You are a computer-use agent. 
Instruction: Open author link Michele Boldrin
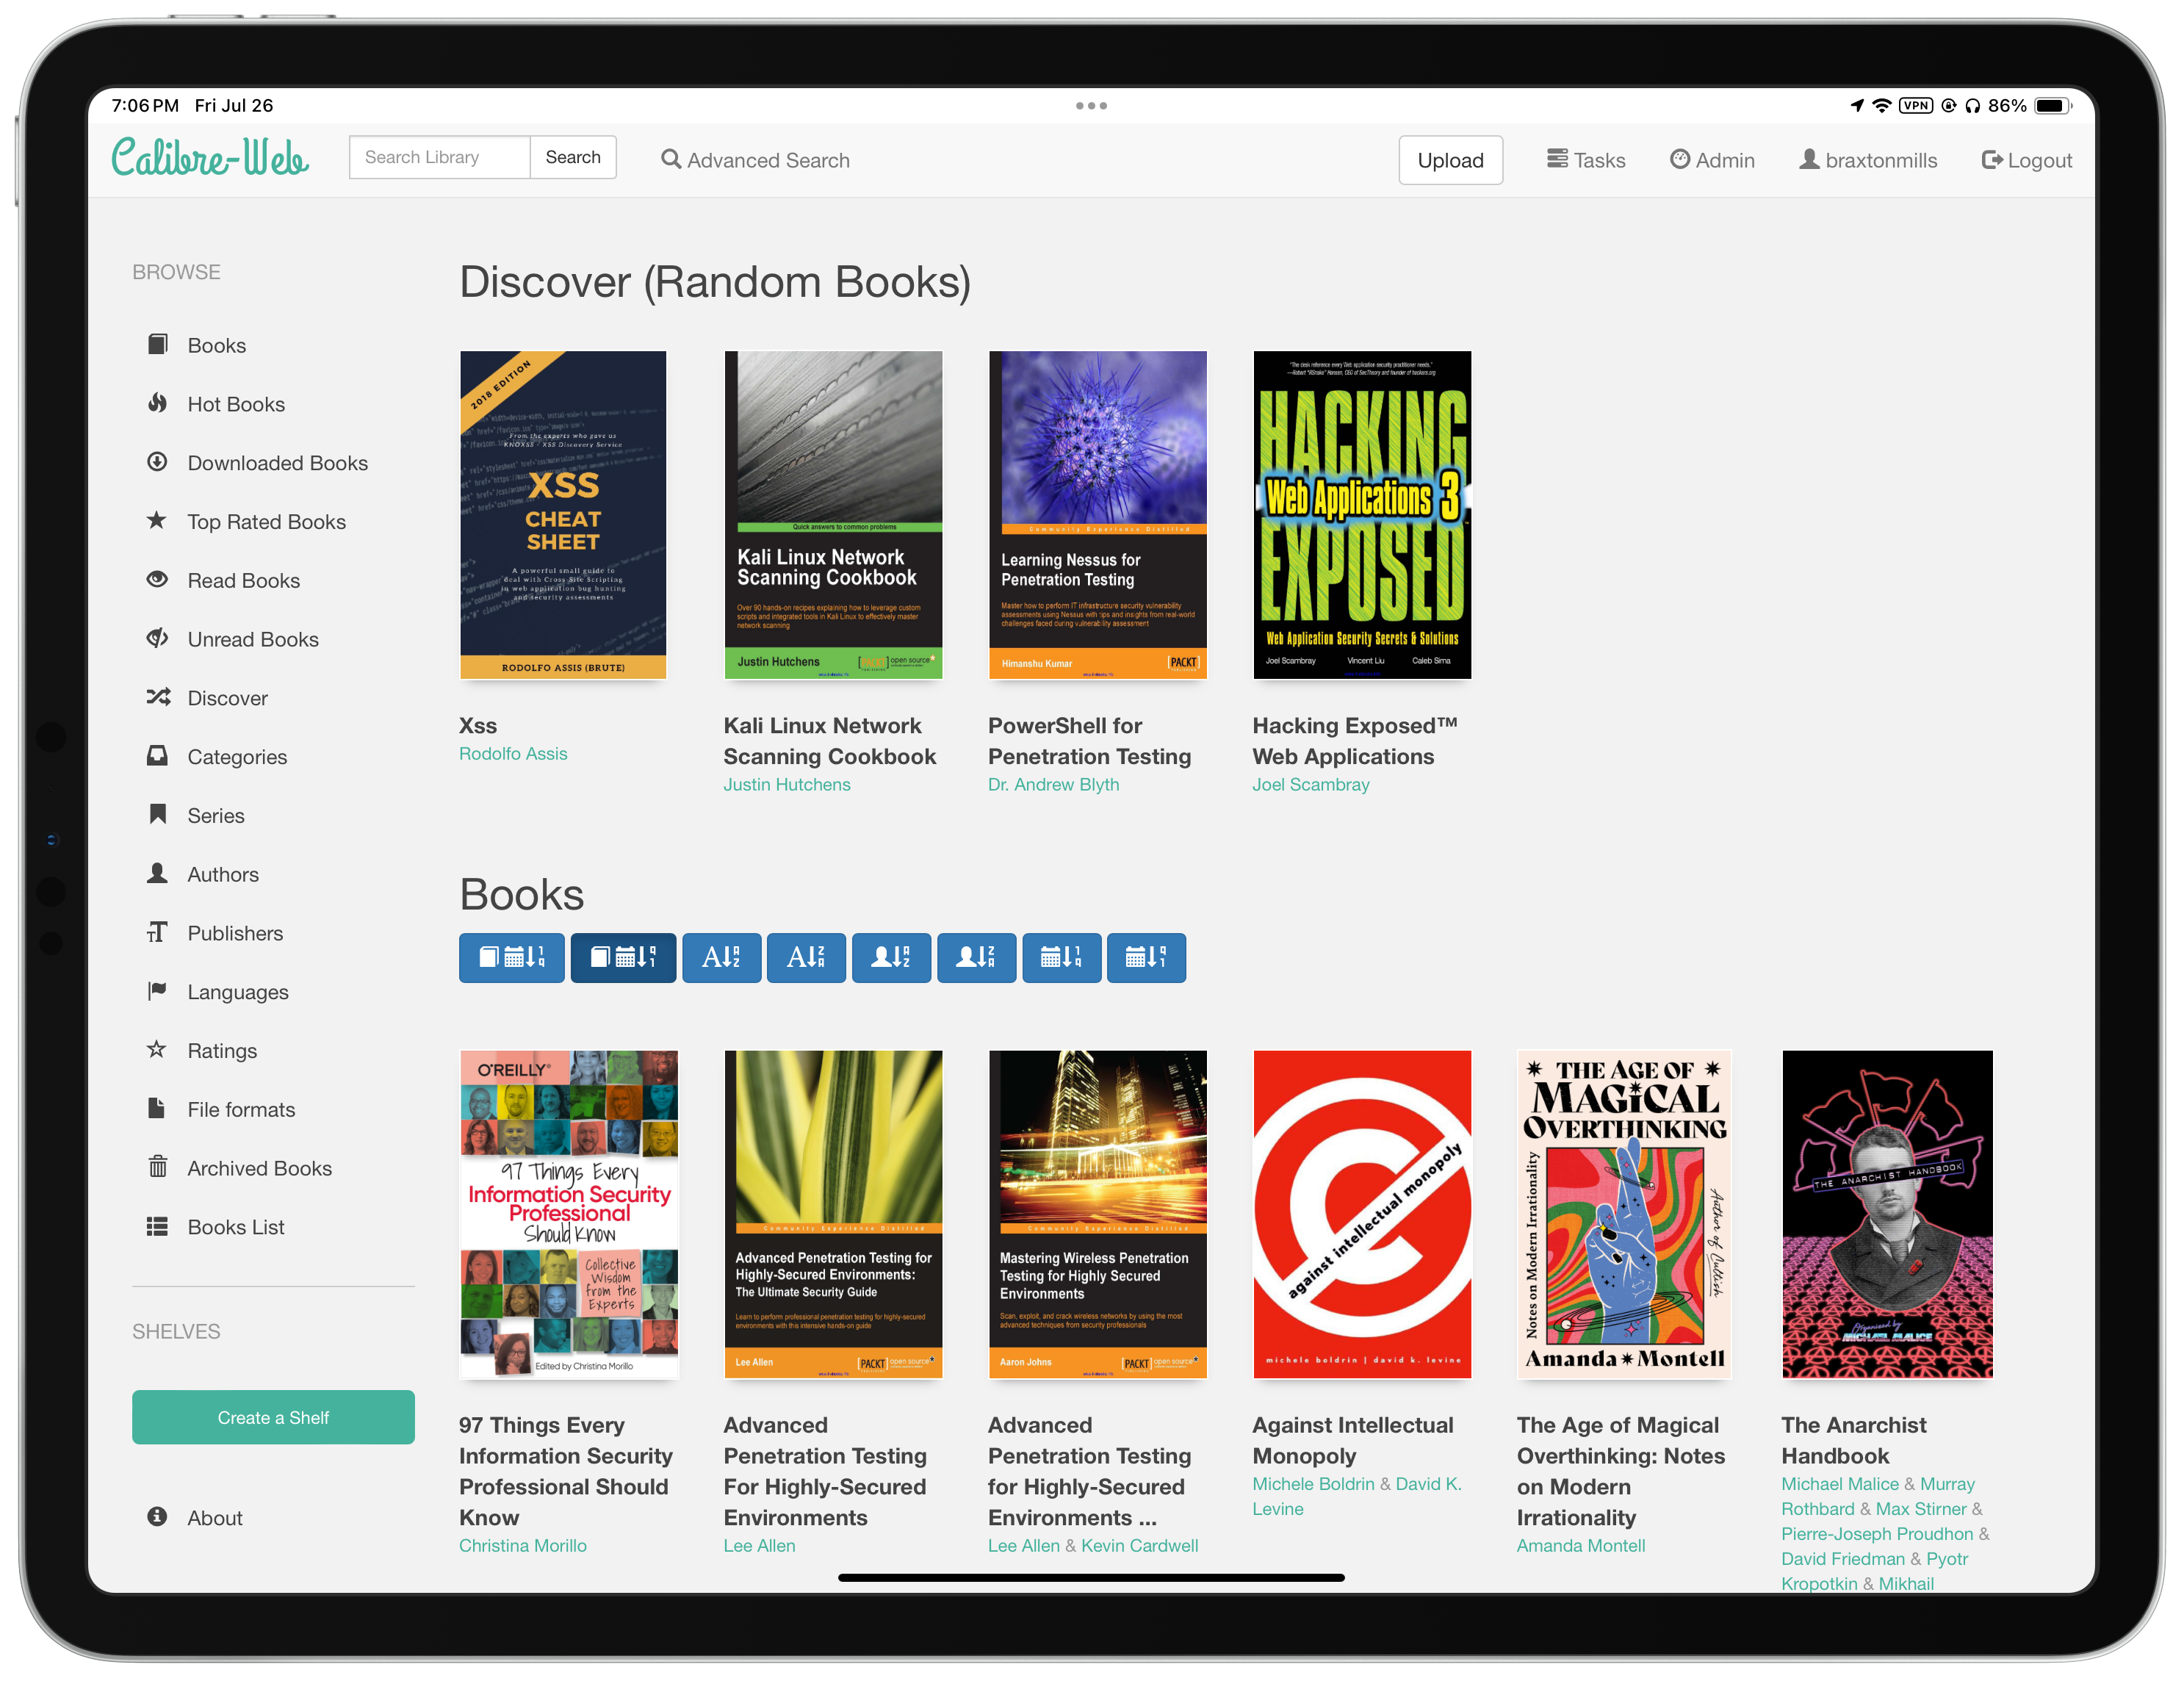[1313, 1483]
